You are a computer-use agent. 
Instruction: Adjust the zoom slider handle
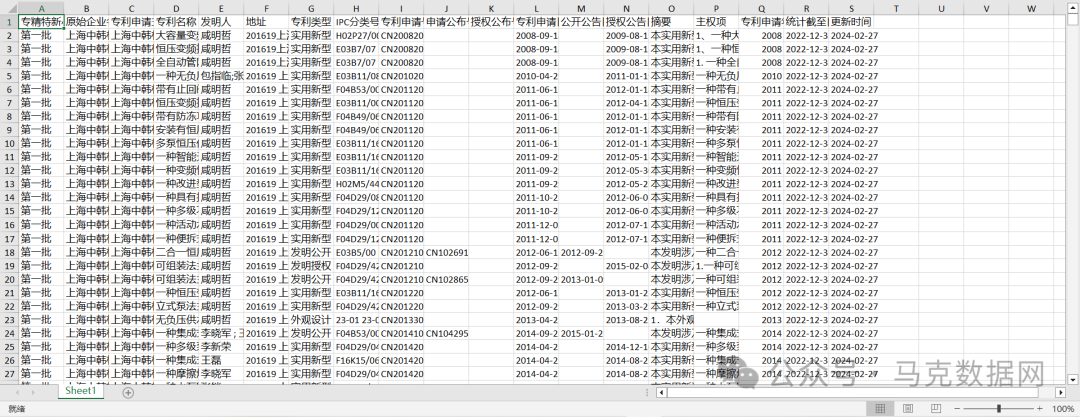[999, 409]
